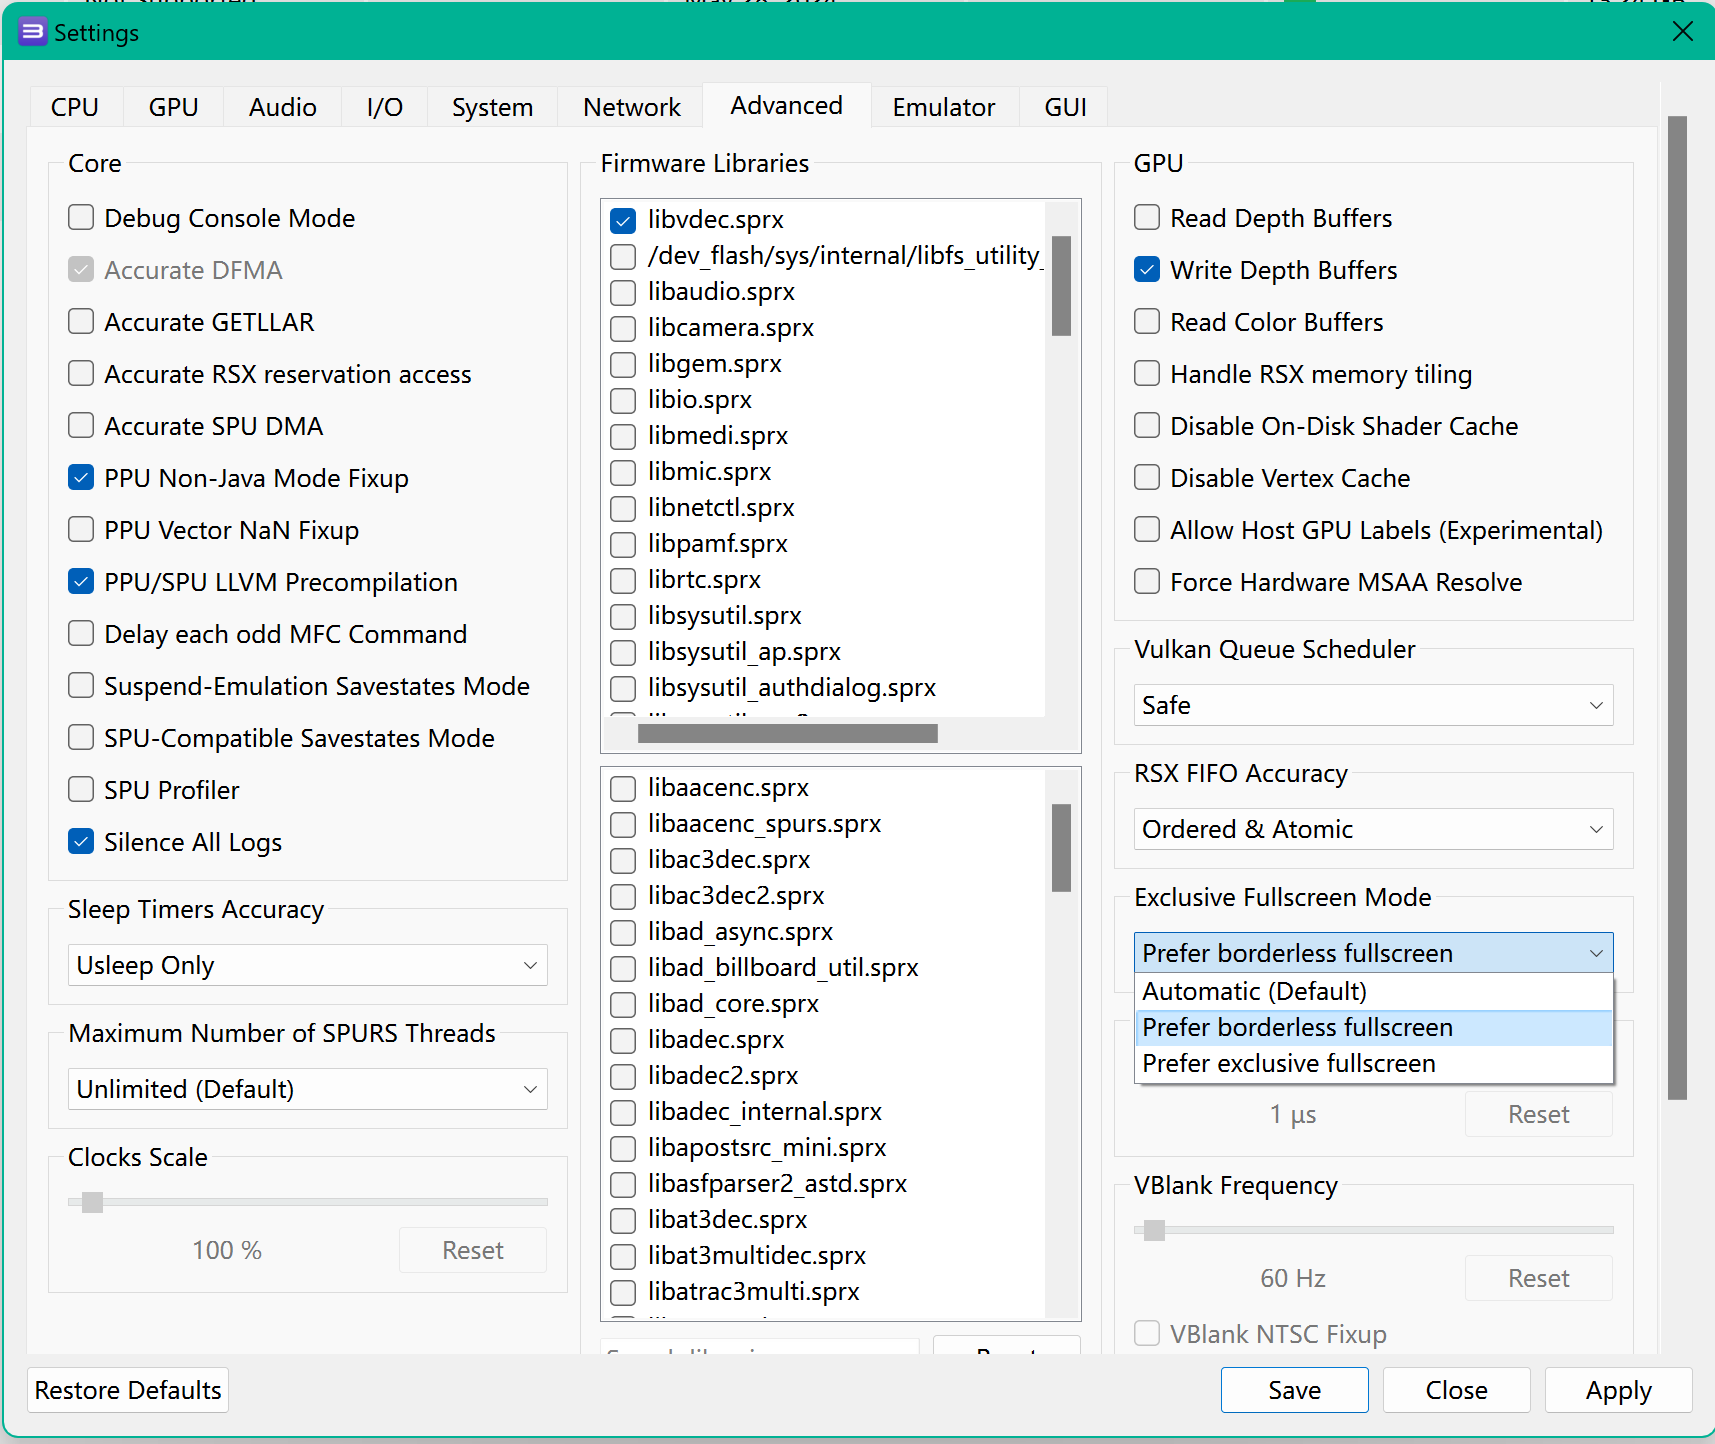Select libgem.sprx text in firmware list

715,364
